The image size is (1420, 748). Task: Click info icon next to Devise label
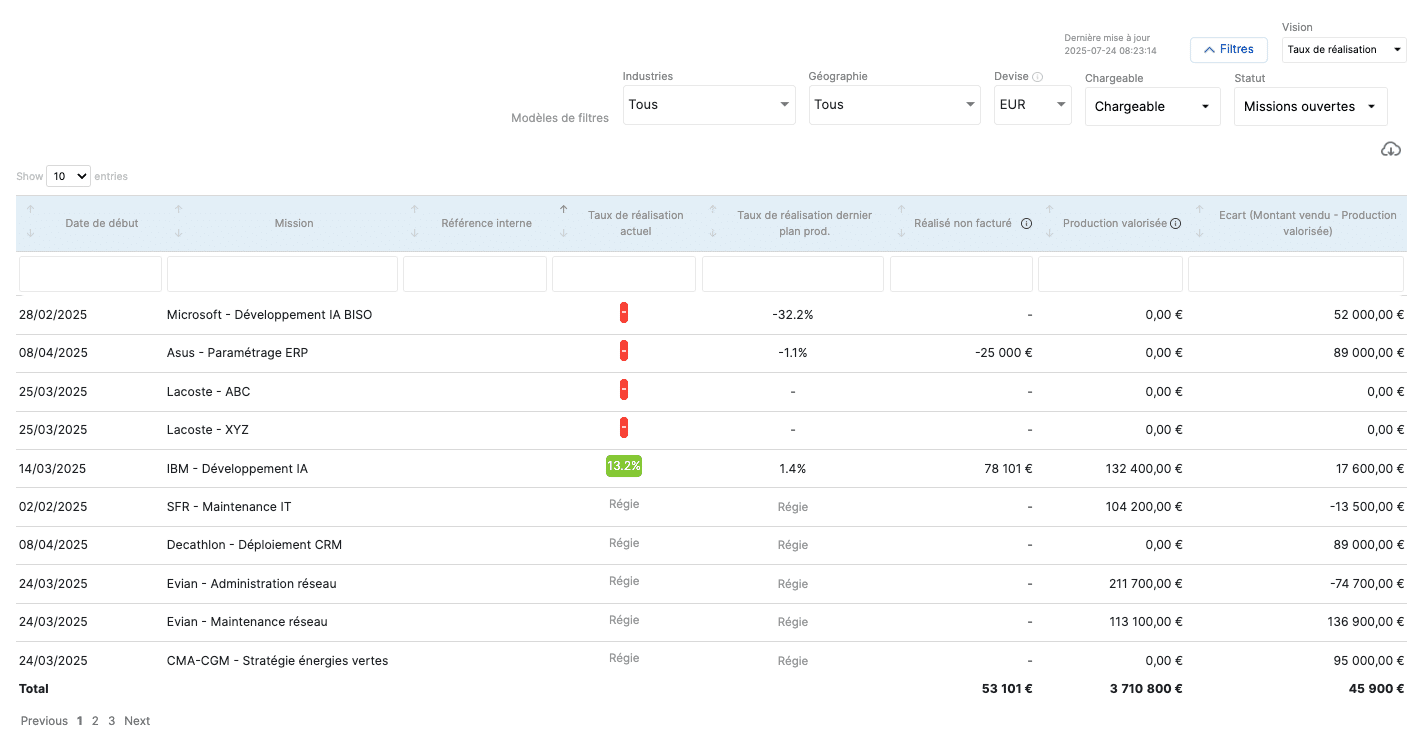1037,77
